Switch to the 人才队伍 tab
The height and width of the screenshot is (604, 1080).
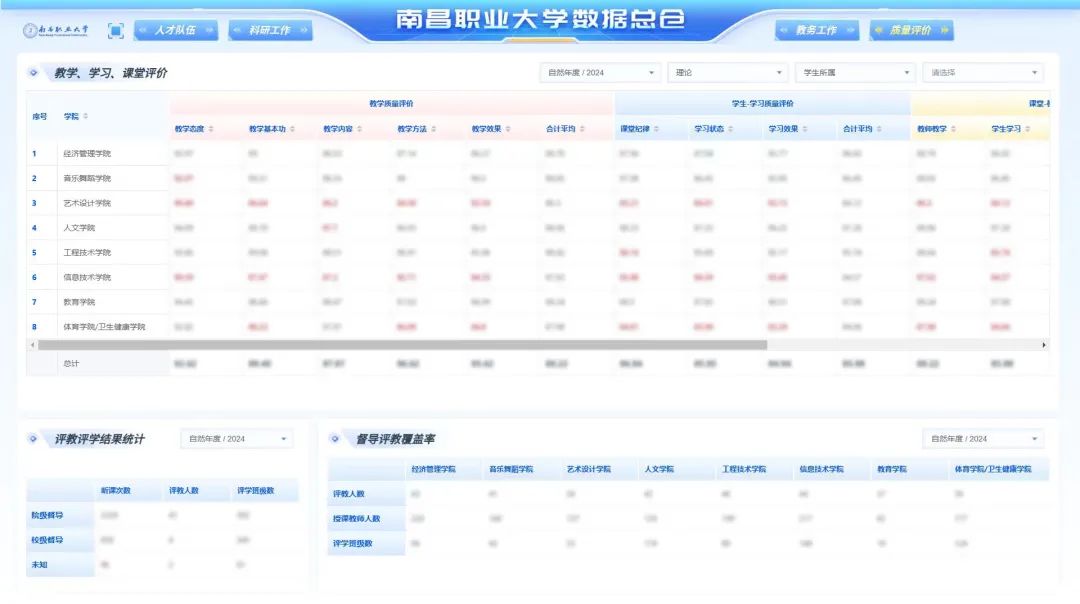[x=176, y=31]
